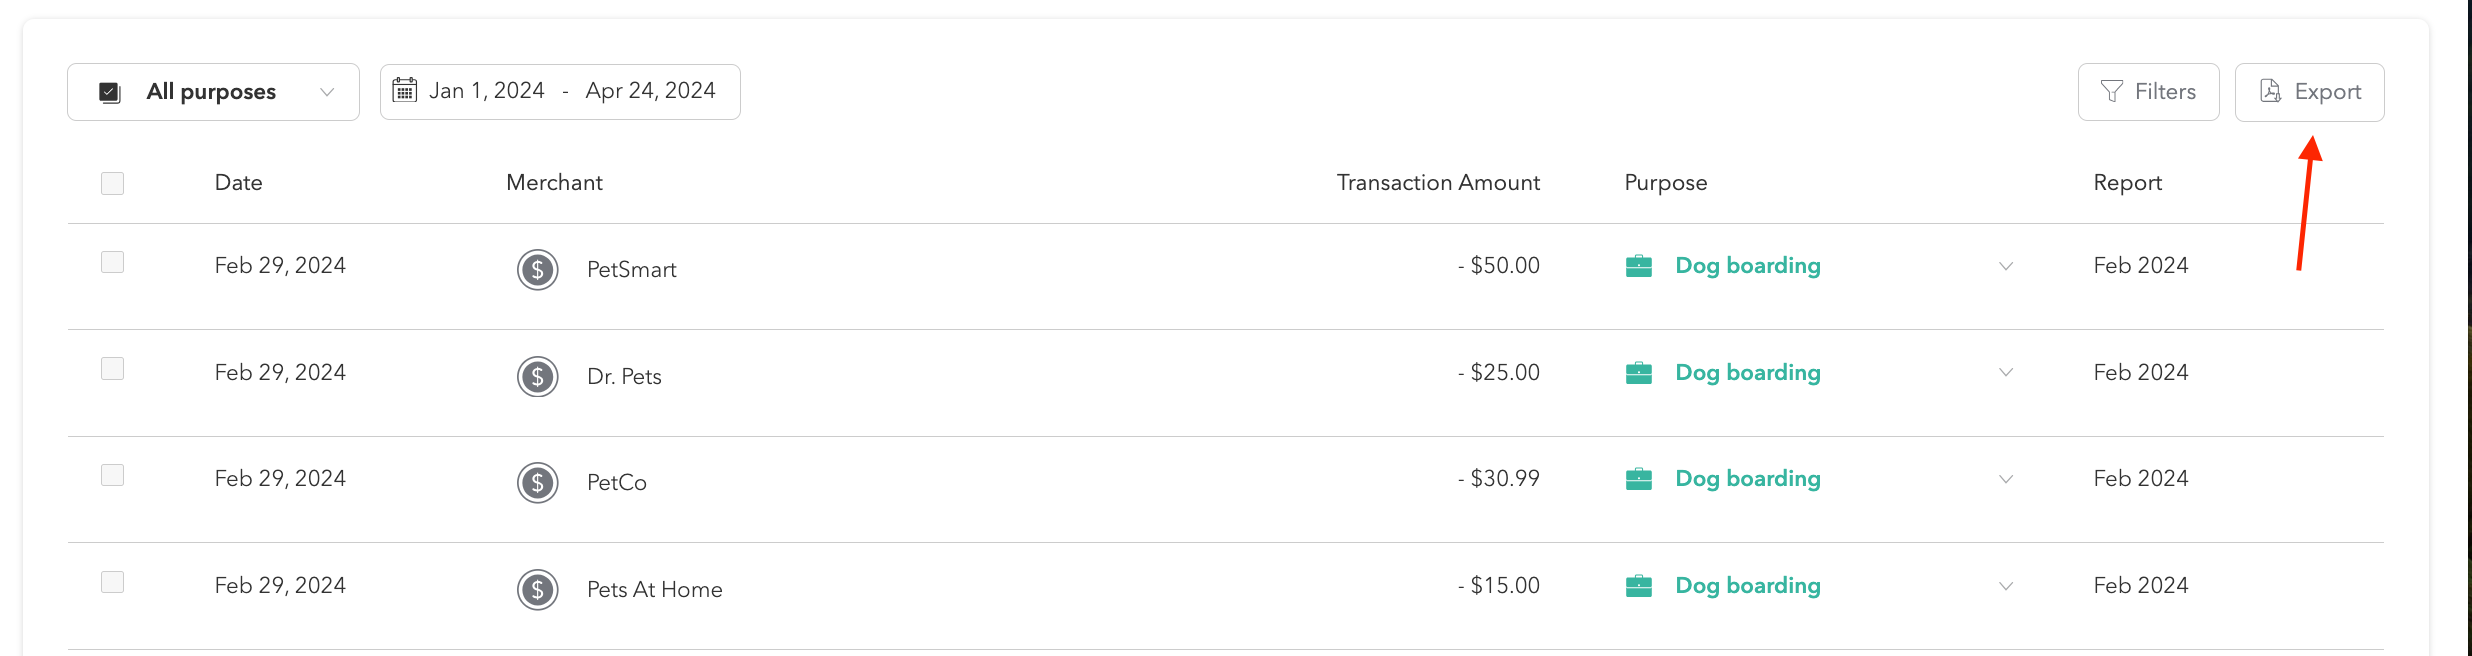Click the dollar icon beside PetCo
The image size is (2472, 656).
click(x=537, y=483)
